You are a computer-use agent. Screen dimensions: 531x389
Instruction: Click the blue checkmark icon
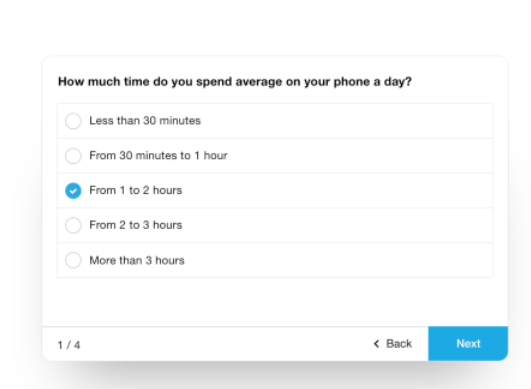click(73, 191)
